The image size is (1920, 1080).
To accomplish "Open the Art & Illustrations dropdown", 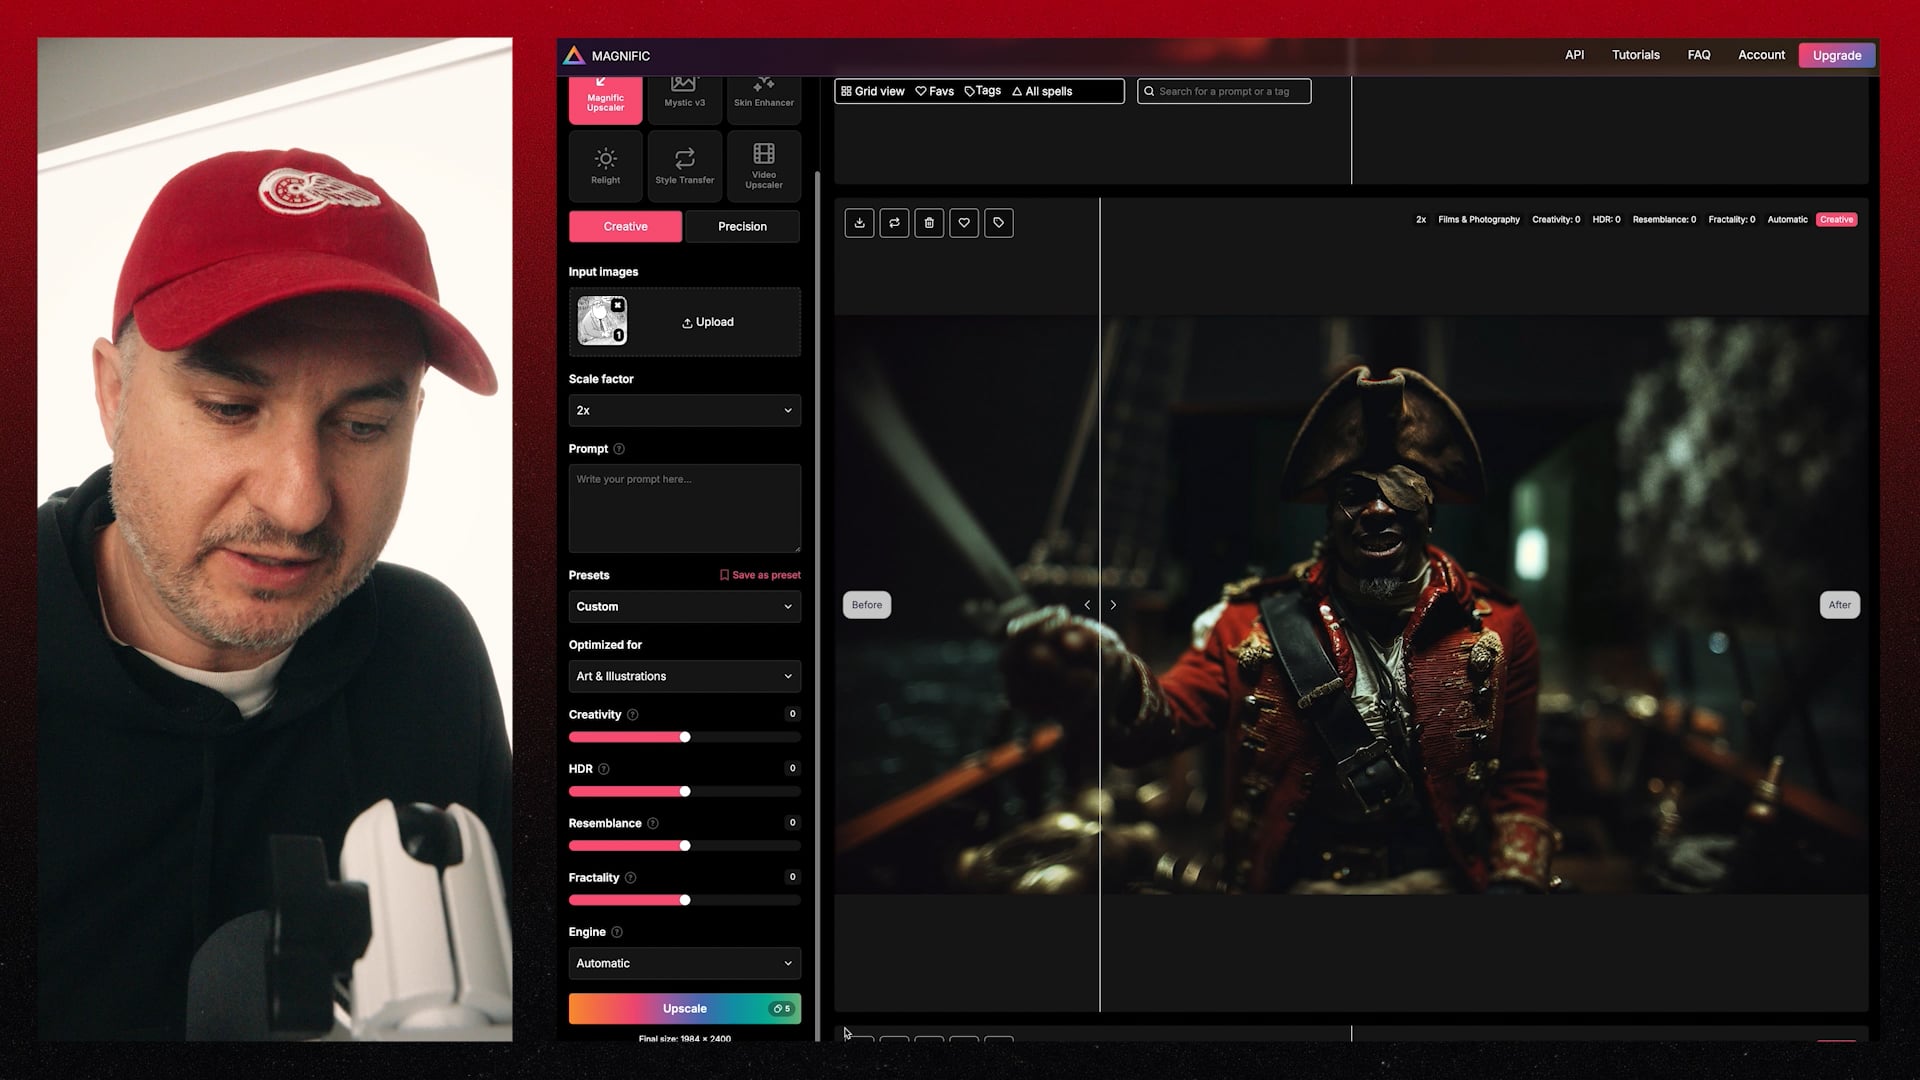I will click(x=684, y=677).
